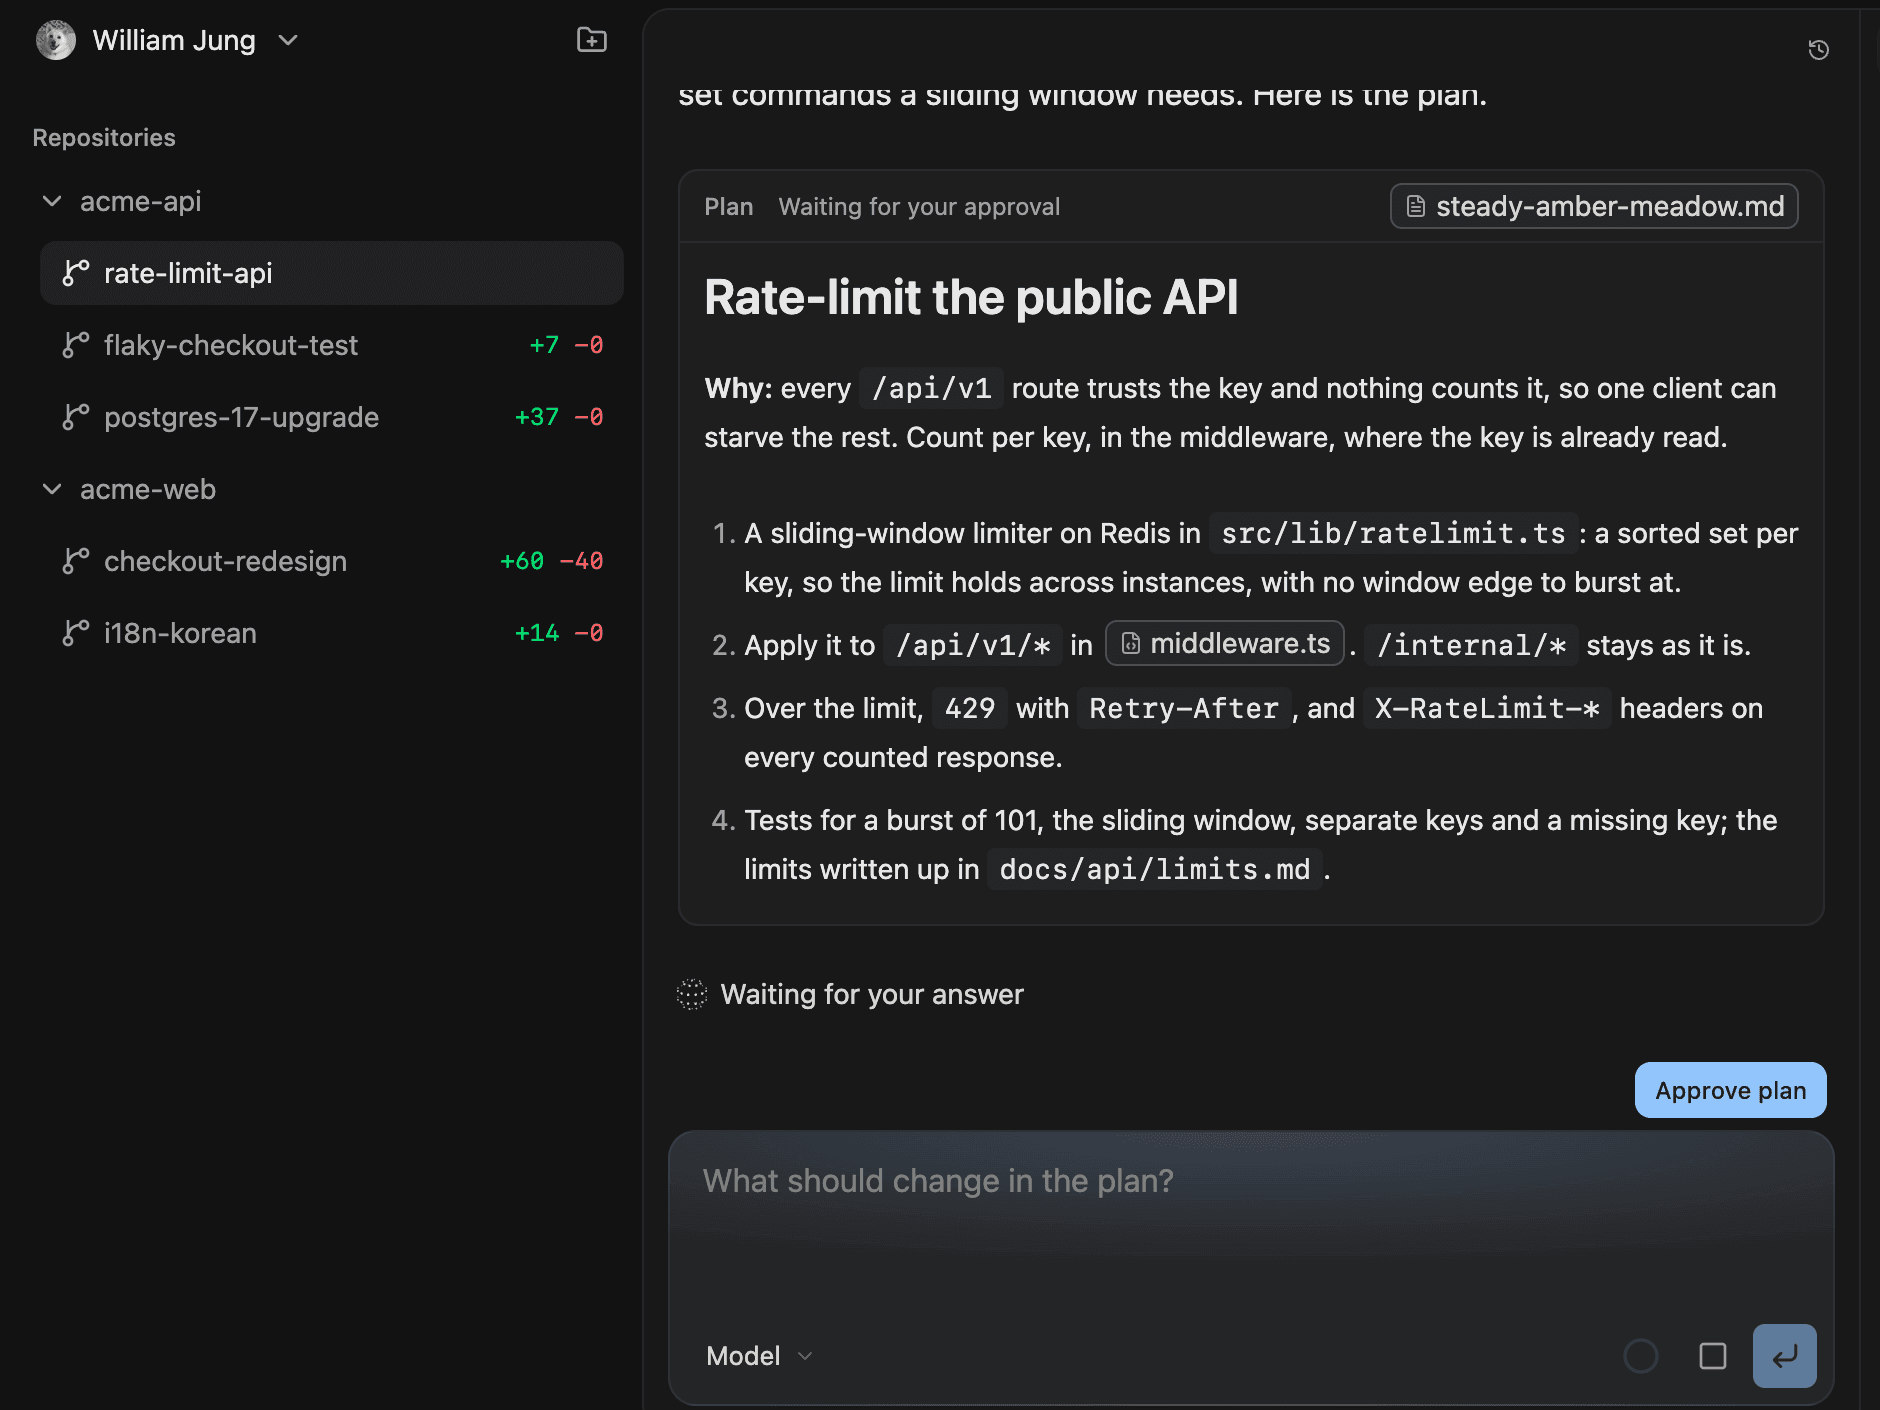
Task: Select the flaky-checkout-test branch
Action: (332, 345)
